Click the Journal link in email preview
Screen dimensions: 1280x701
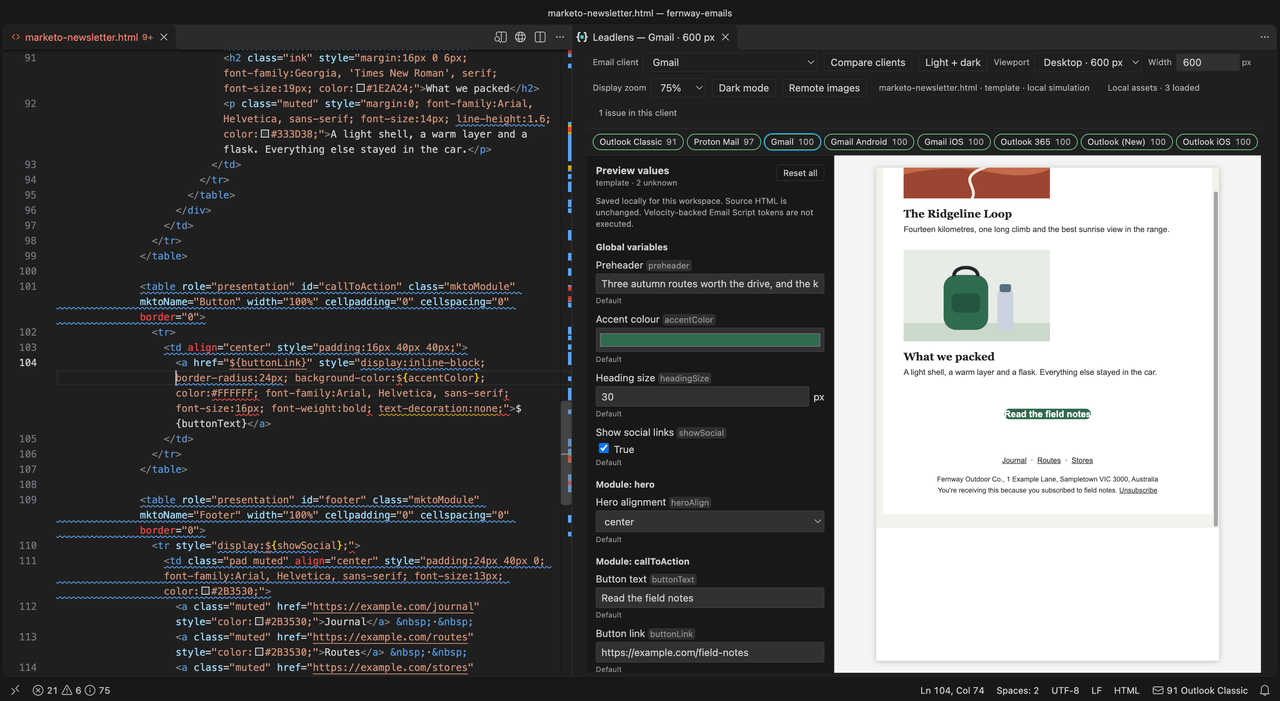1014,461
